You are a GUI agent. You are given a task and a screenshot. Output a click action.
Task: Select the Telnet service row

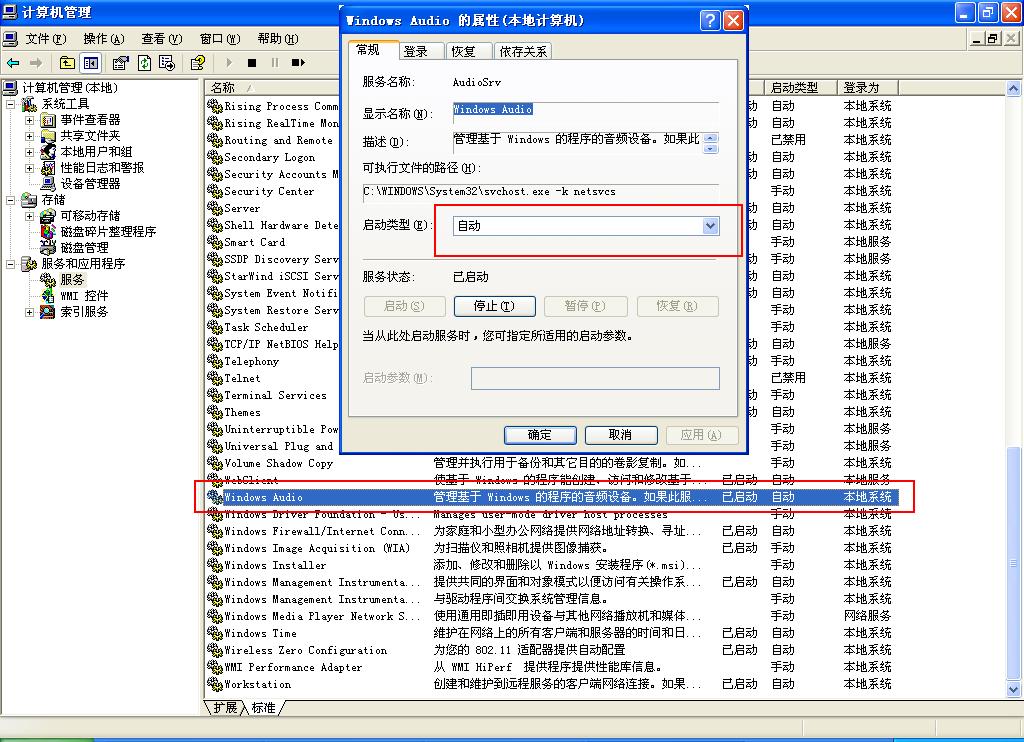[x=273, y=378]
